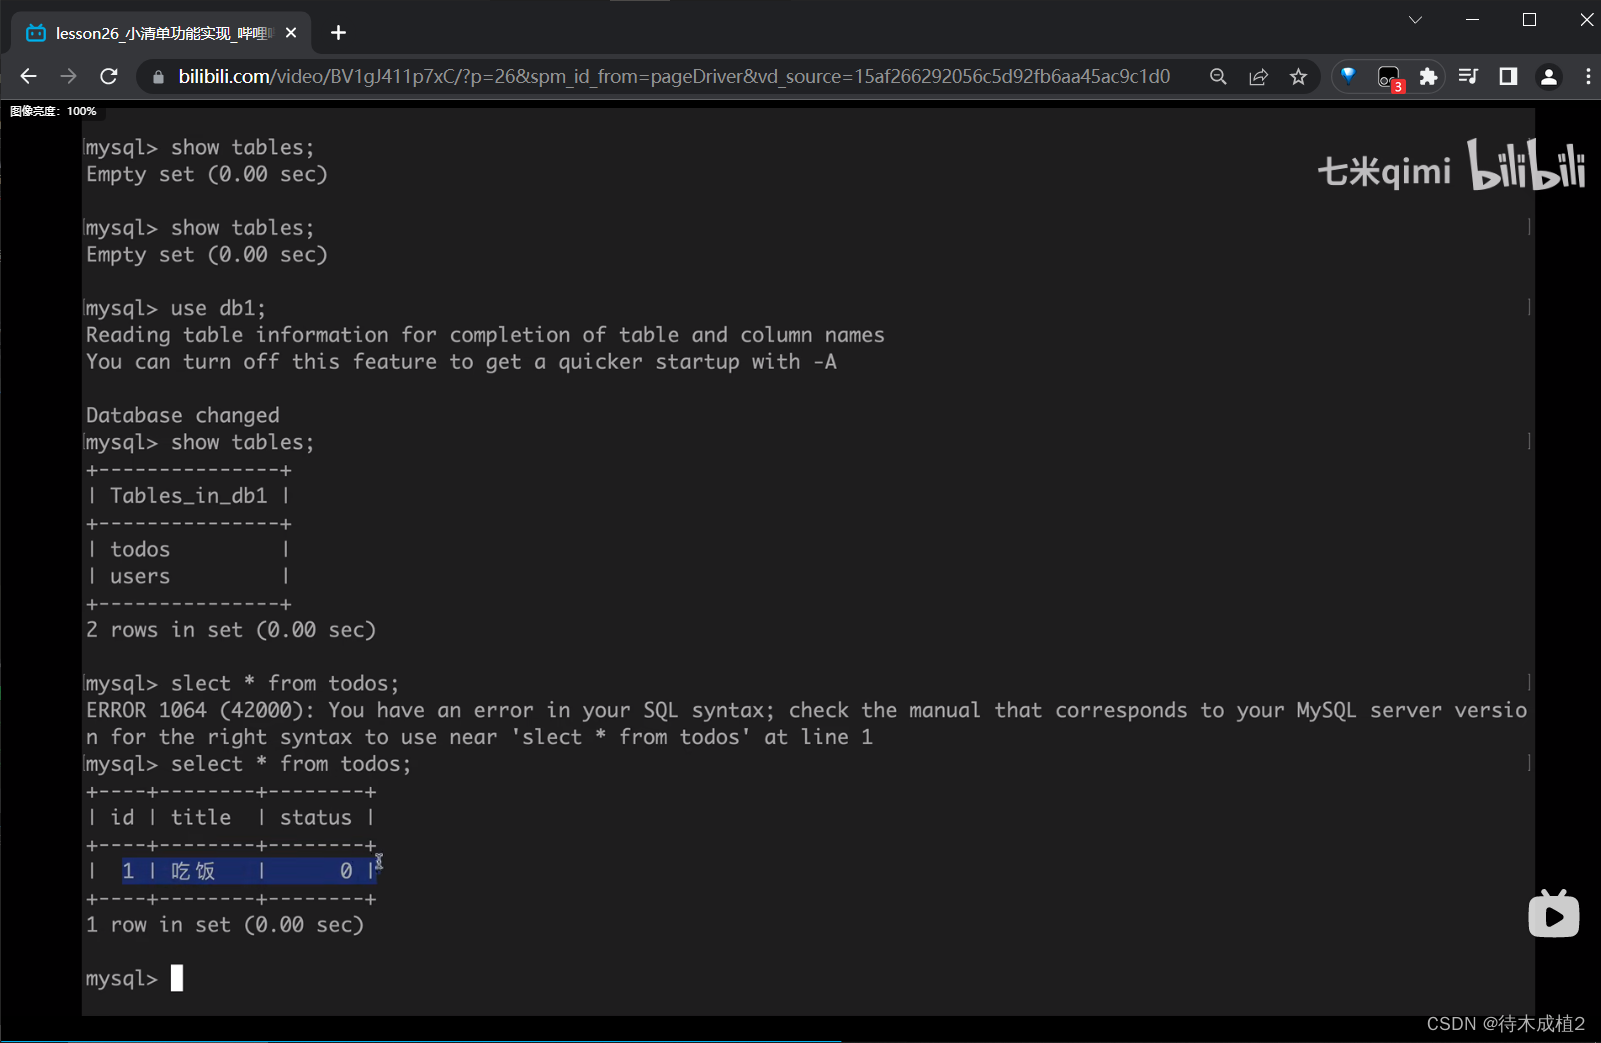View site information lock icon

coord(157,77)
